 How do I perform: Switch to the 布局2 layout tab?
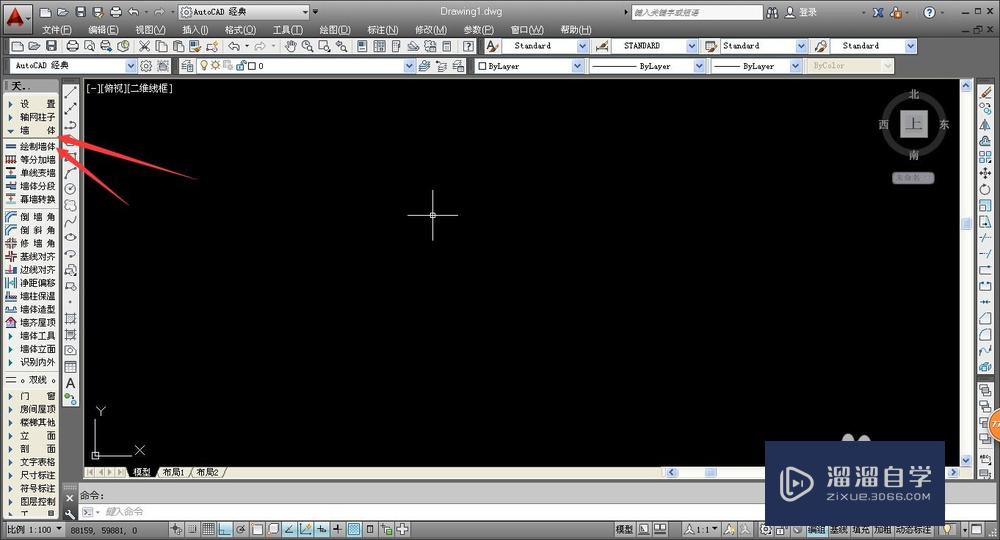coord(207,472)
